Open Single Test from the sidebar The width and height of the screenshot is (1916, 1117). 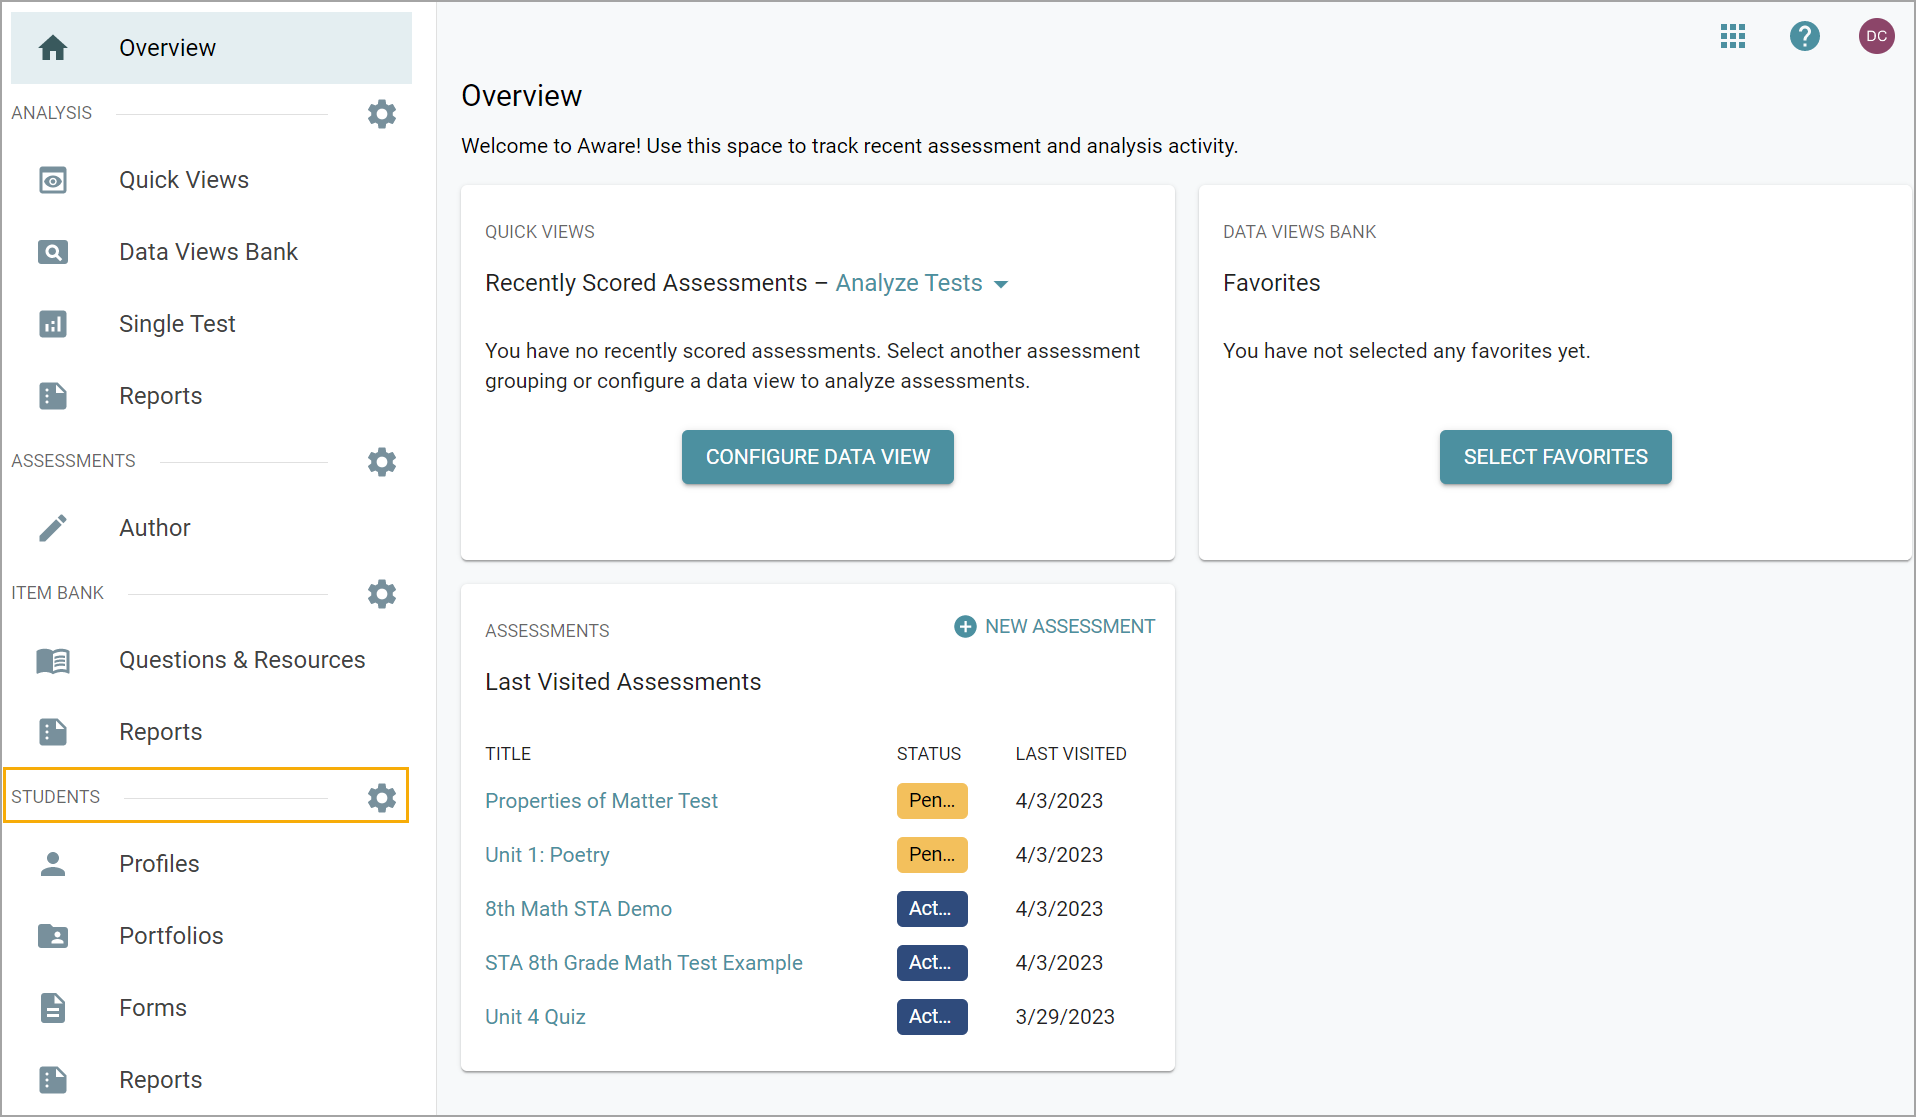pos(177,324)
